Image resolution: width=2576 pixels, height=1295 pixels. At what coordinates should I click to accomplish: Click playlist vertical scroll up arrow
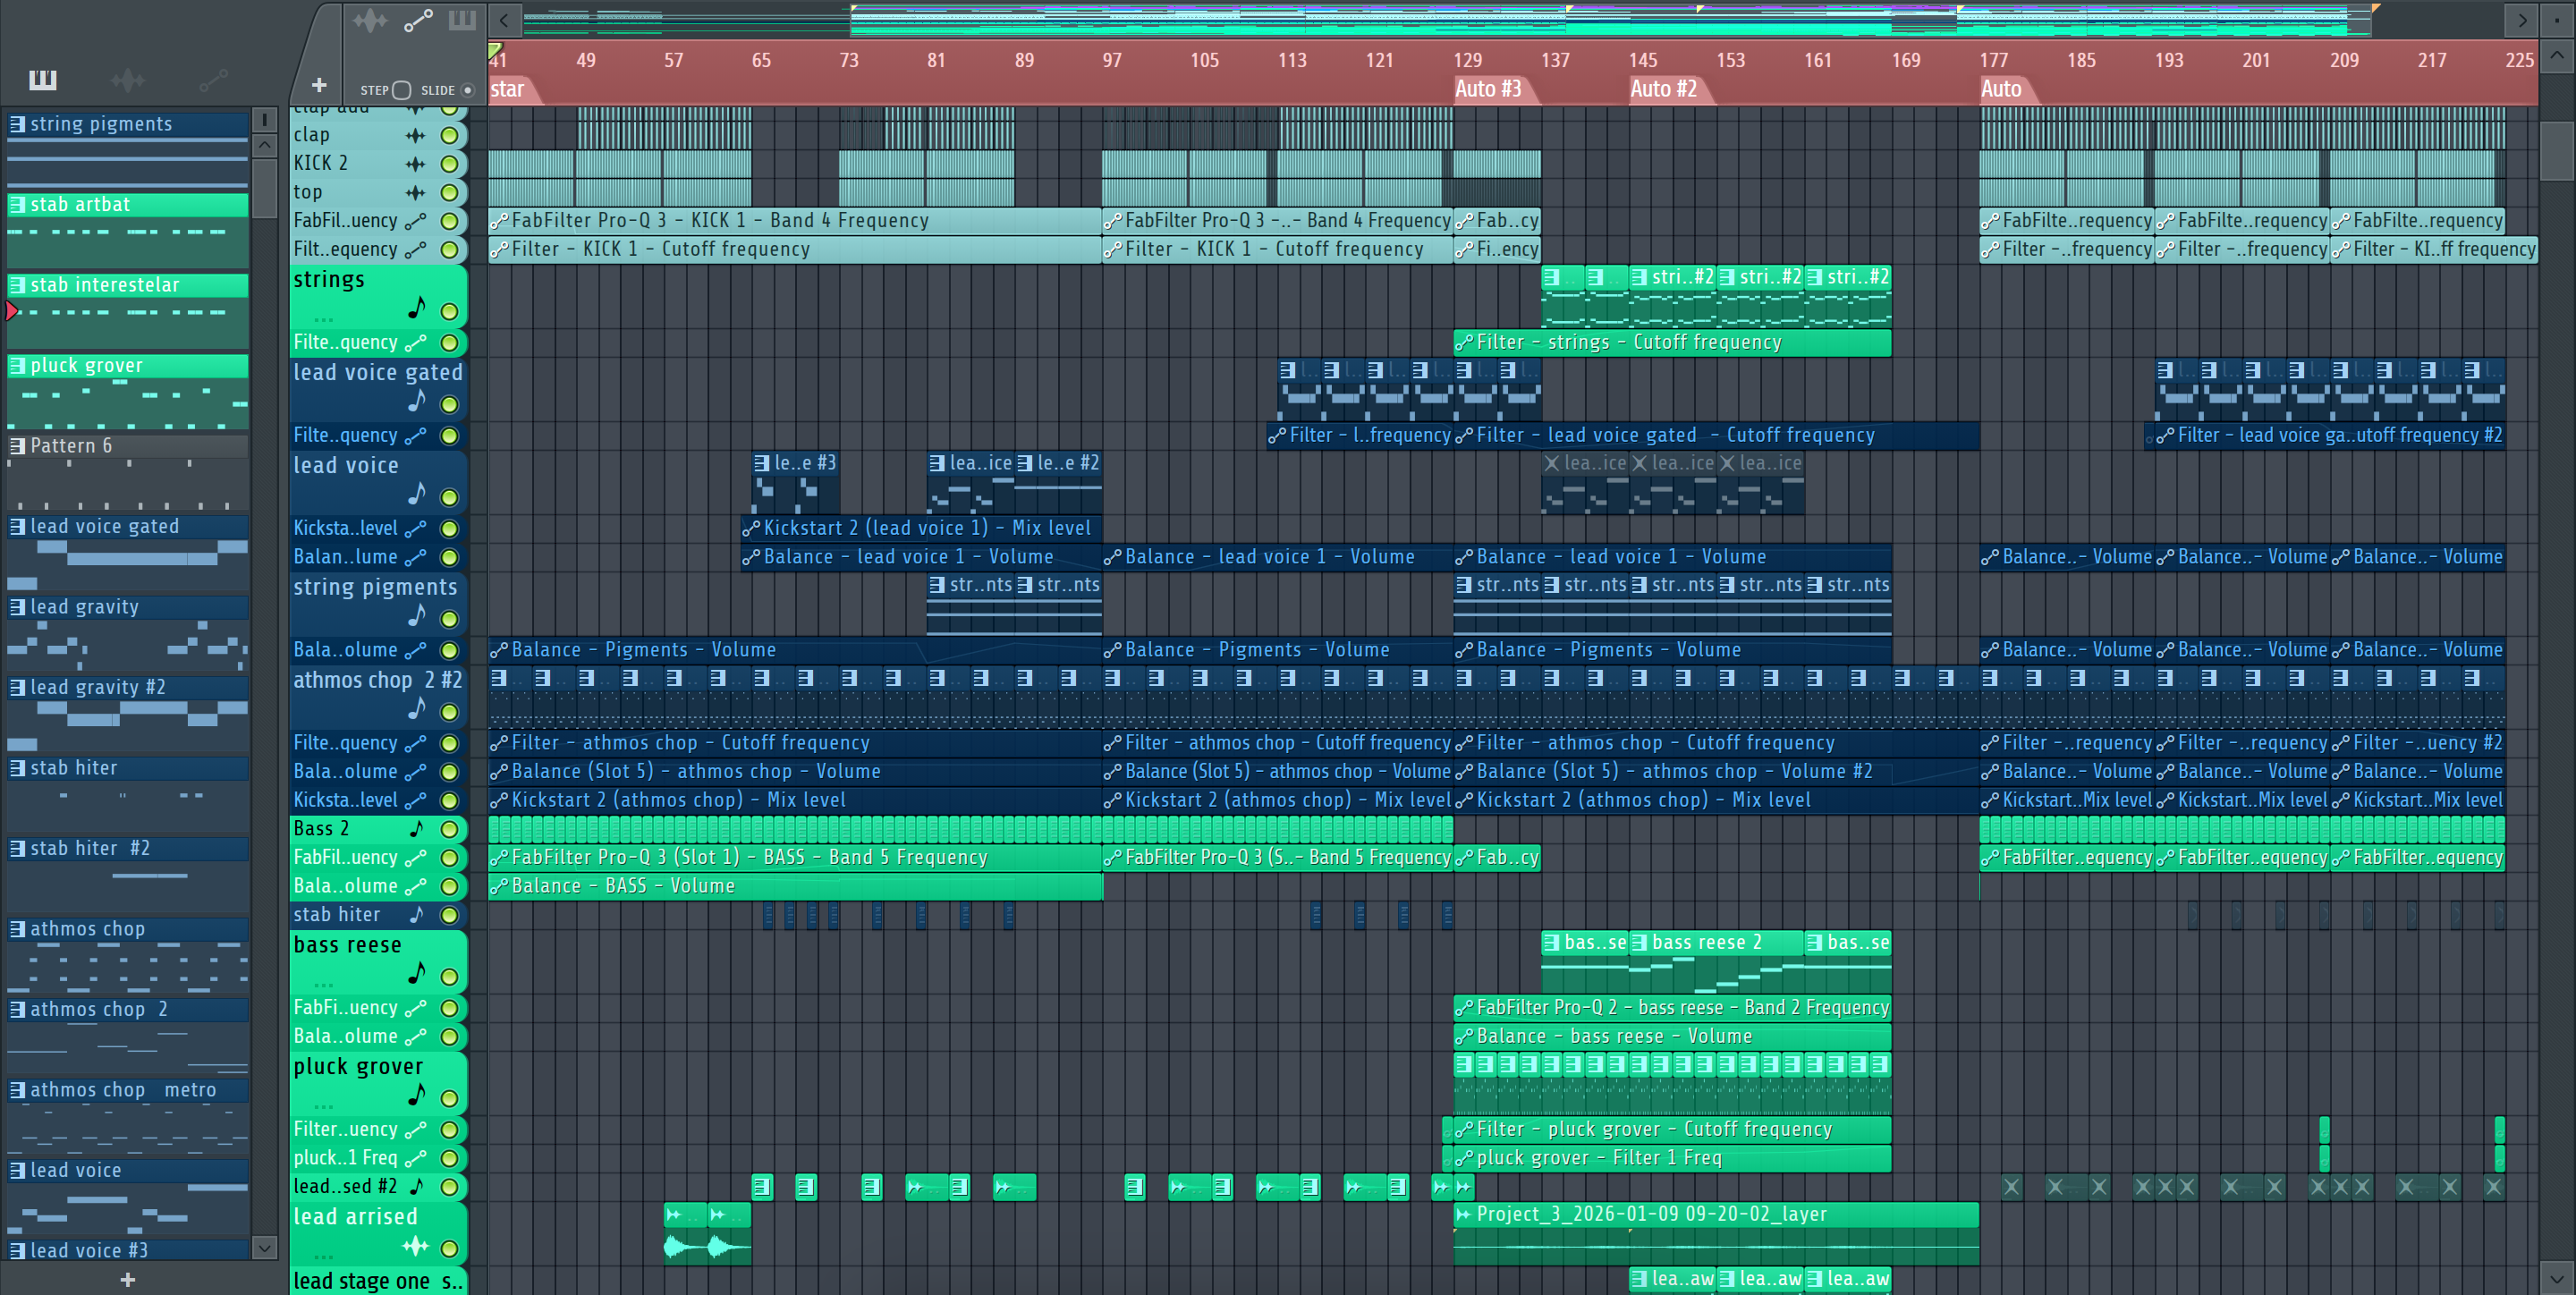pos(2557,56)
